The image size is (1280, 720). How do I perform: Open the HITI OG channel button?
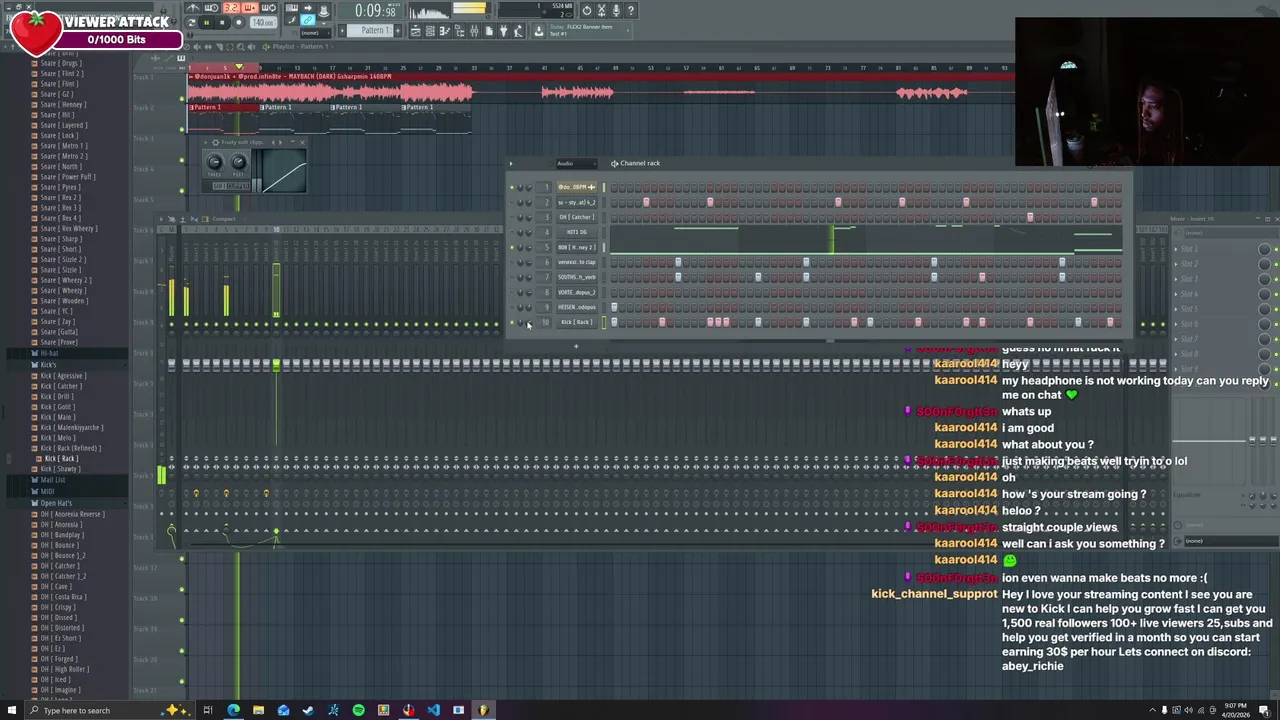577,232
